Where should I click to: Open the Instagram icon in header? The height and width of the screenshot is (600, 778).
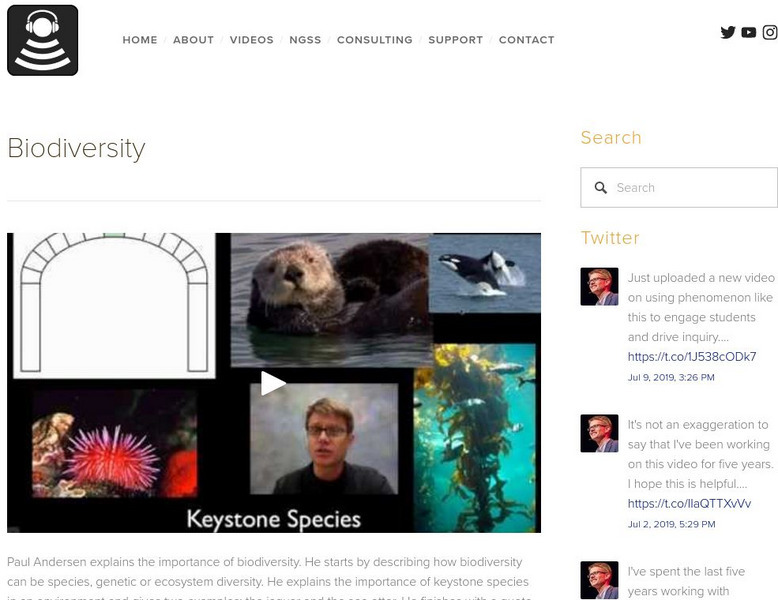tap(770, 32)
